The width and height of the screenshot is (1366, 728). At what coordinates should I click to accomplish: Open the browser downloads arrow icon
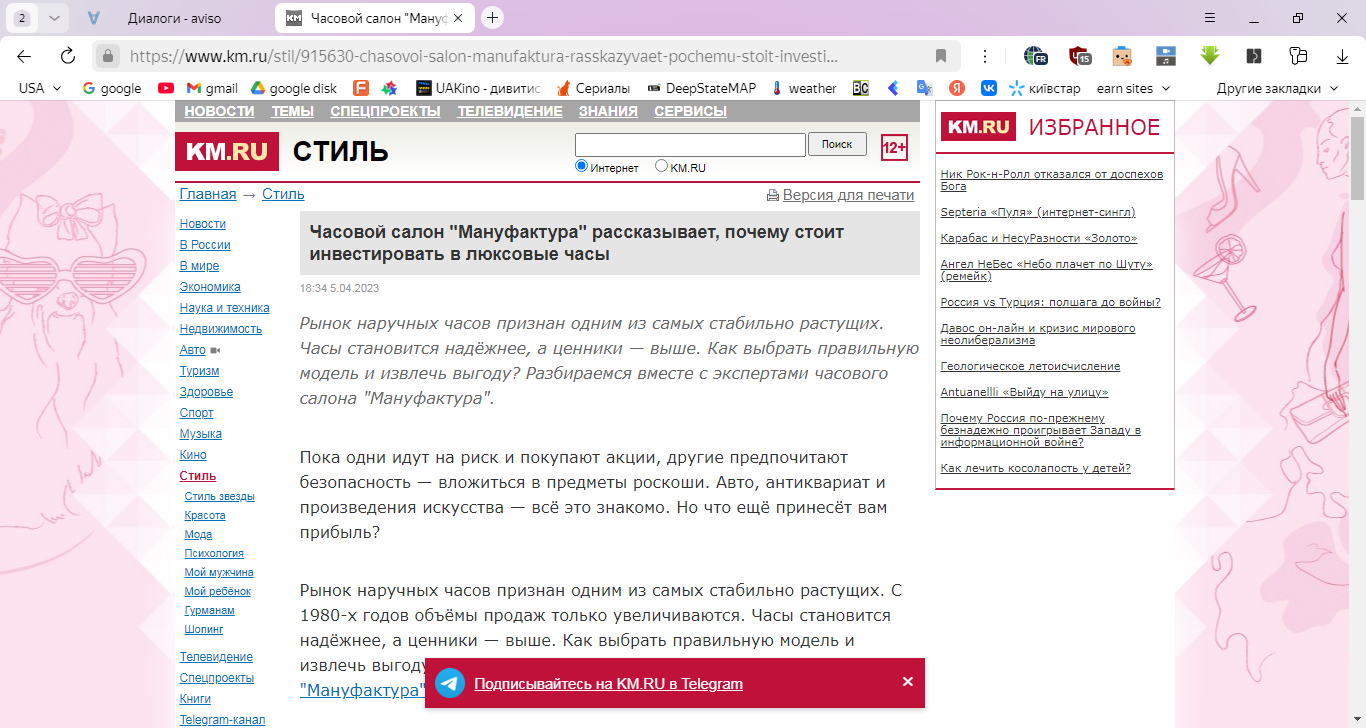coord(1342,56)
